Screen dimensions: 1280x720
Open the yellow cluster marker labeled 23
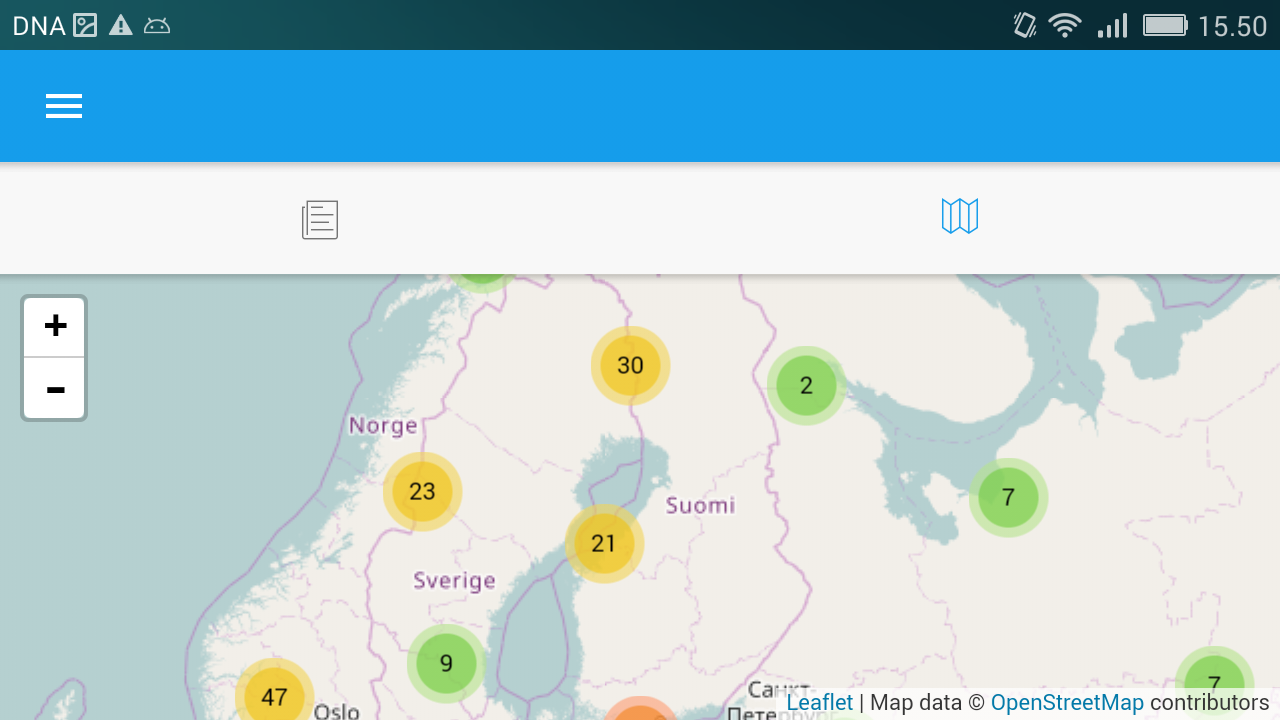coord(422,491)
